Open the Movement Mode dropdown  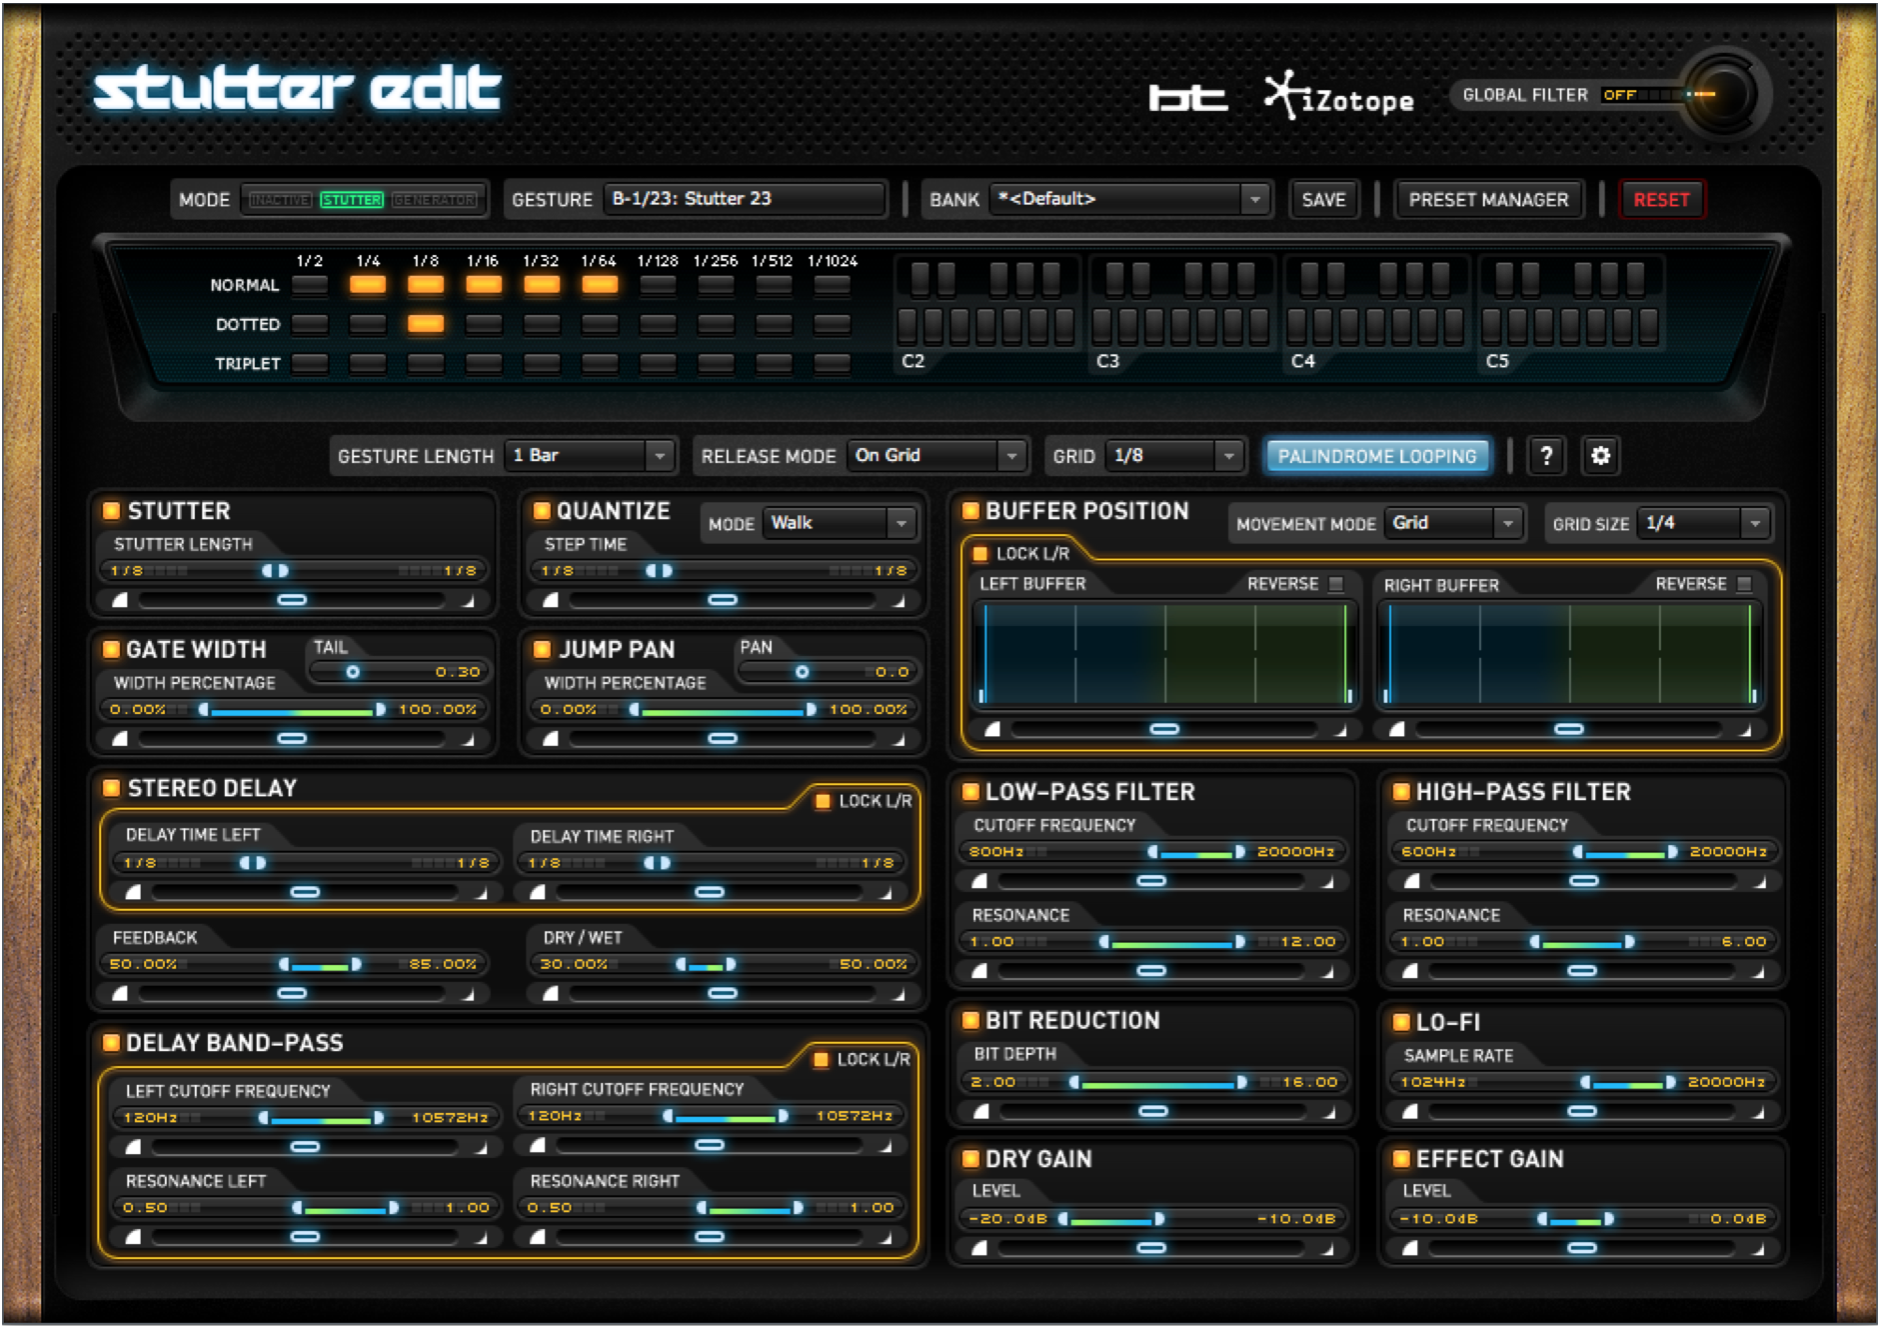pyautogui.click(x=1454, y=523)
